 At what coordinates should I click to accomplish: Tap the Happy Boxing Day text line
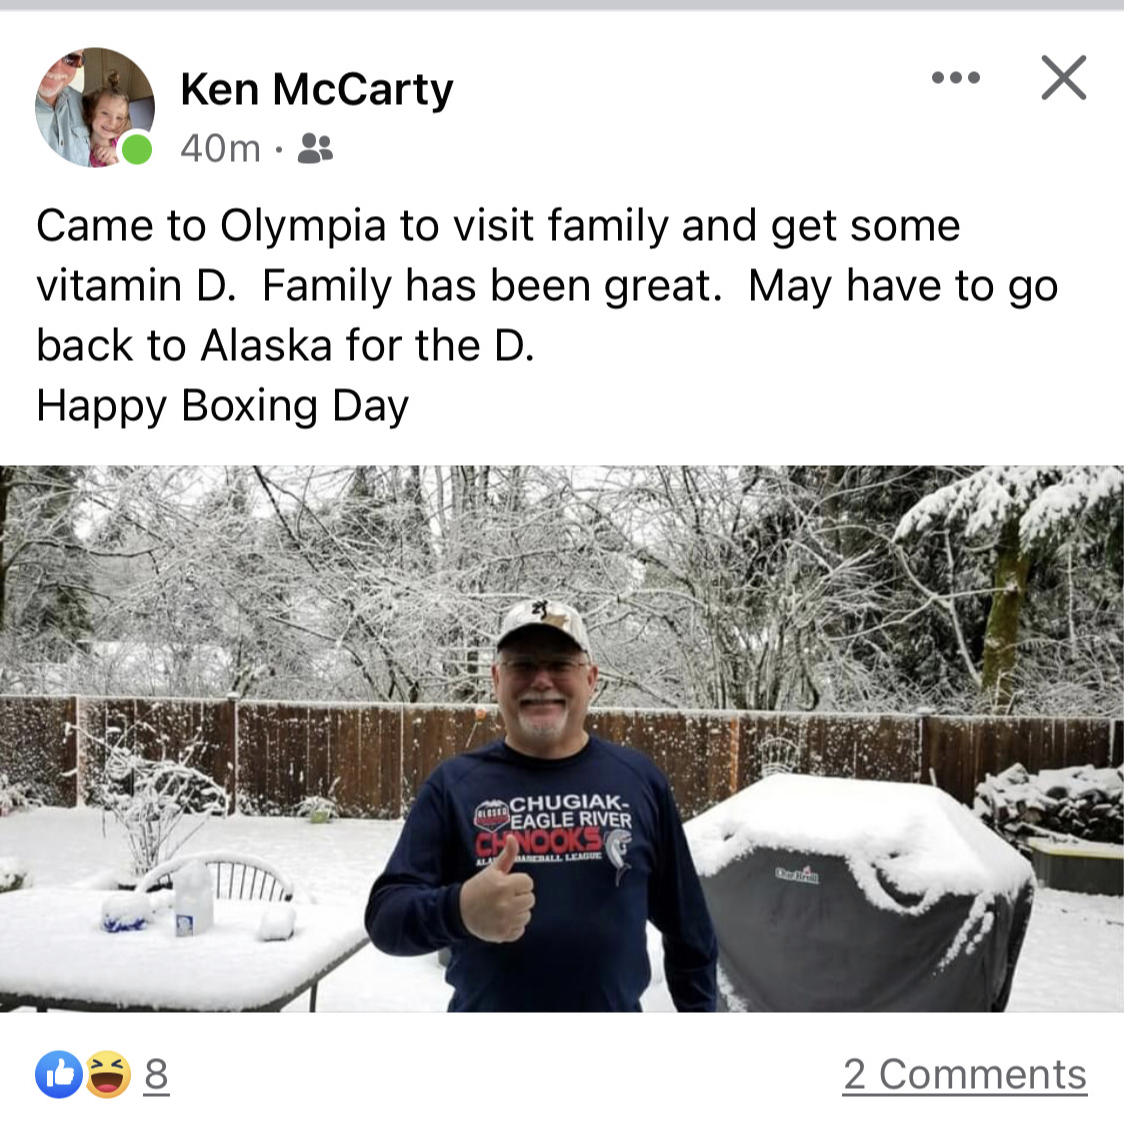point(222,406)
